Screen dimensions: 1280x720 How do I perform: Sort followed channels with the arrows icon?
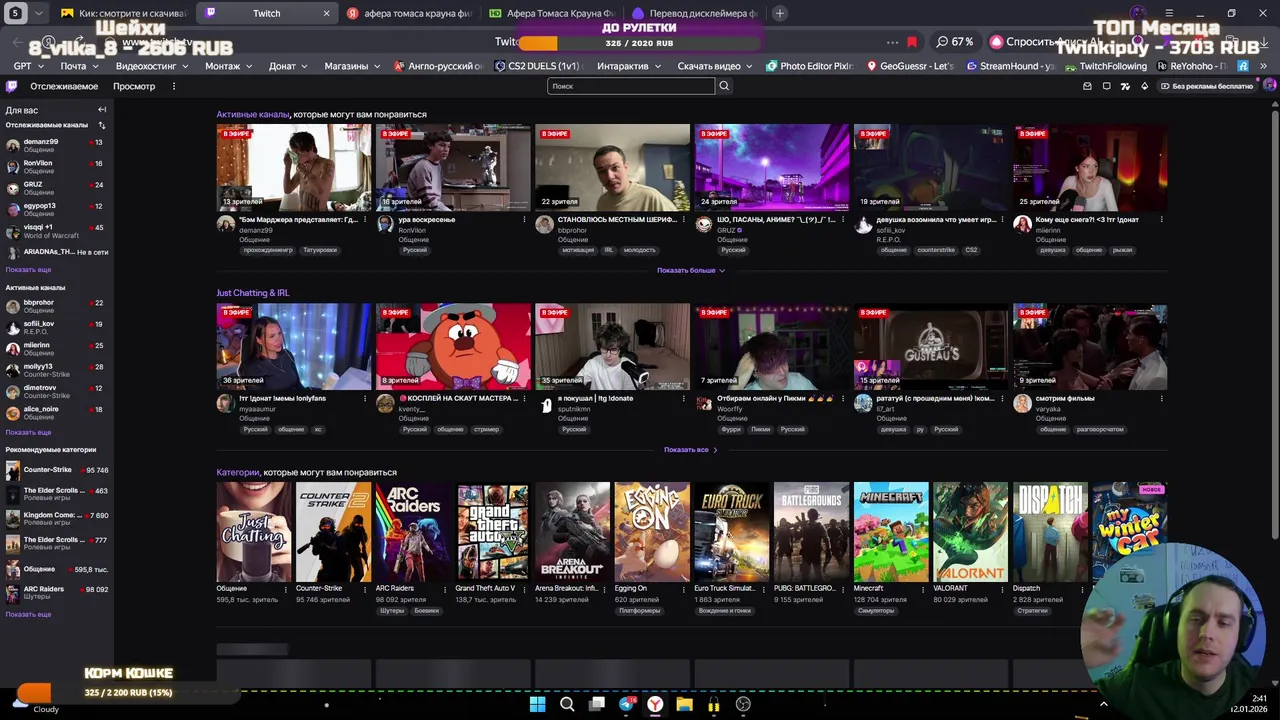tap(101, 125)
